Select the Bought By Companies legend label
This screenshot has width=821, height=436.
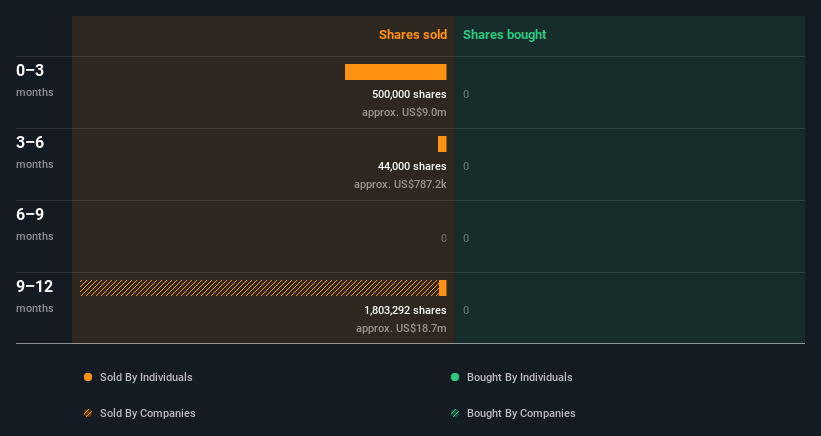click(521, 413)
